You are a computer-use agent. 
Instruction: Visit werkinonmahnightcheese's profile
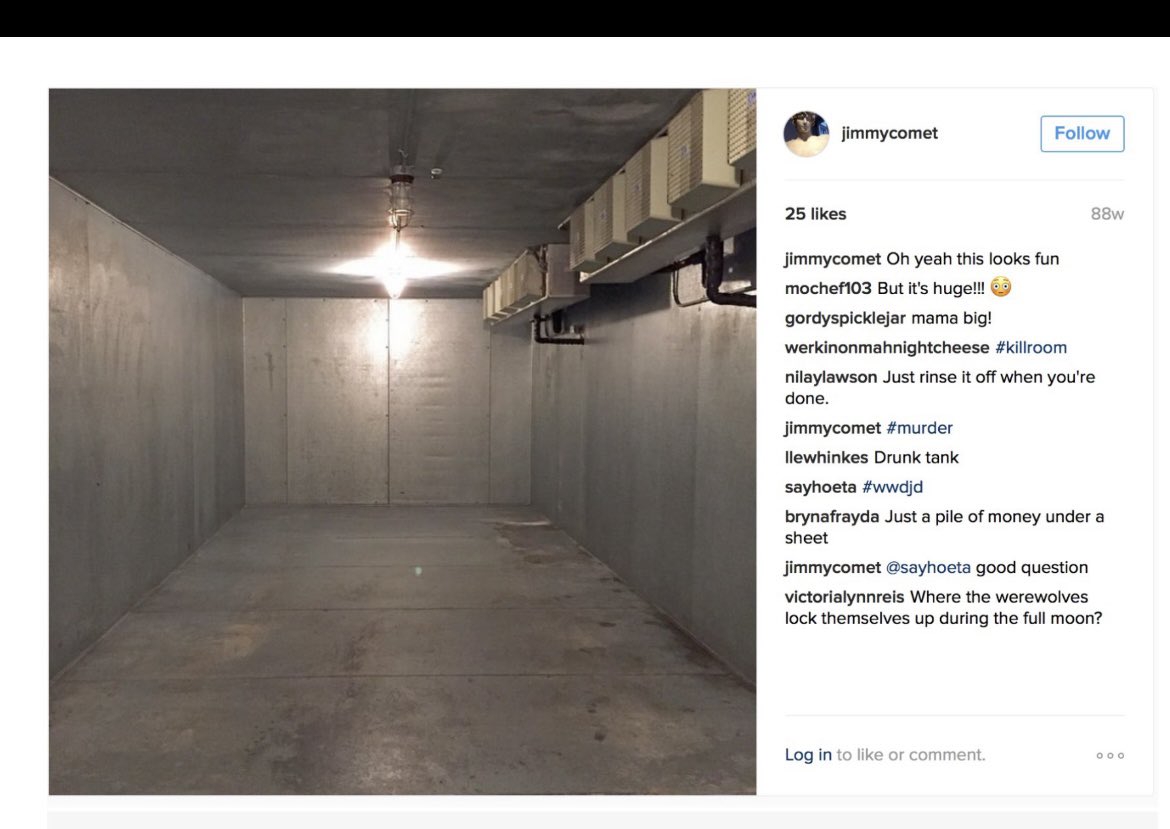coord(886,347)
